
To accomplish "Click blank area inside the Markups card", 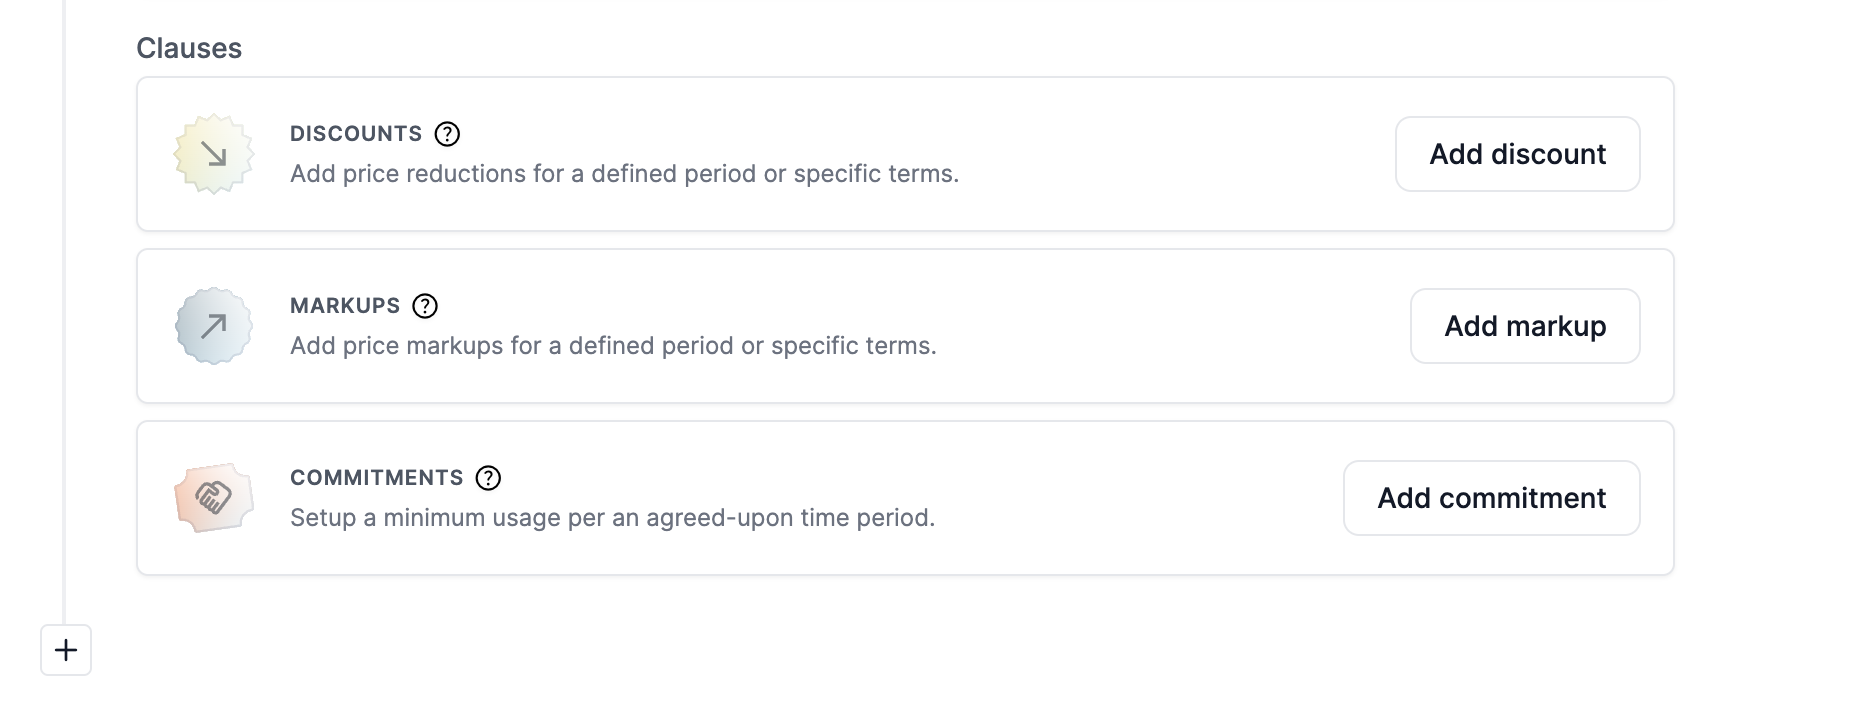I will click(1150, 326).
